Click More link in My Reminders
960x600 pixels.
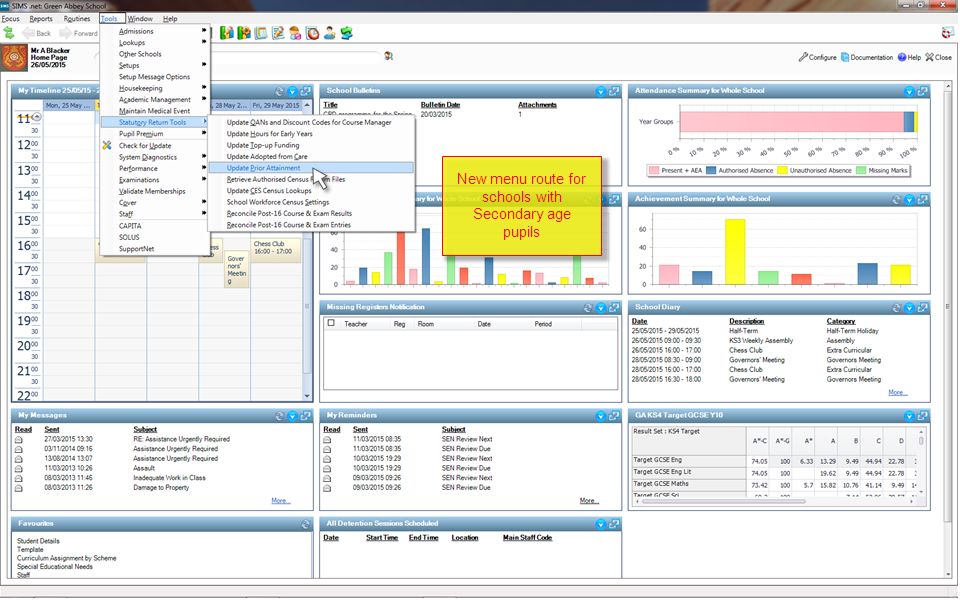coord(588,500)
